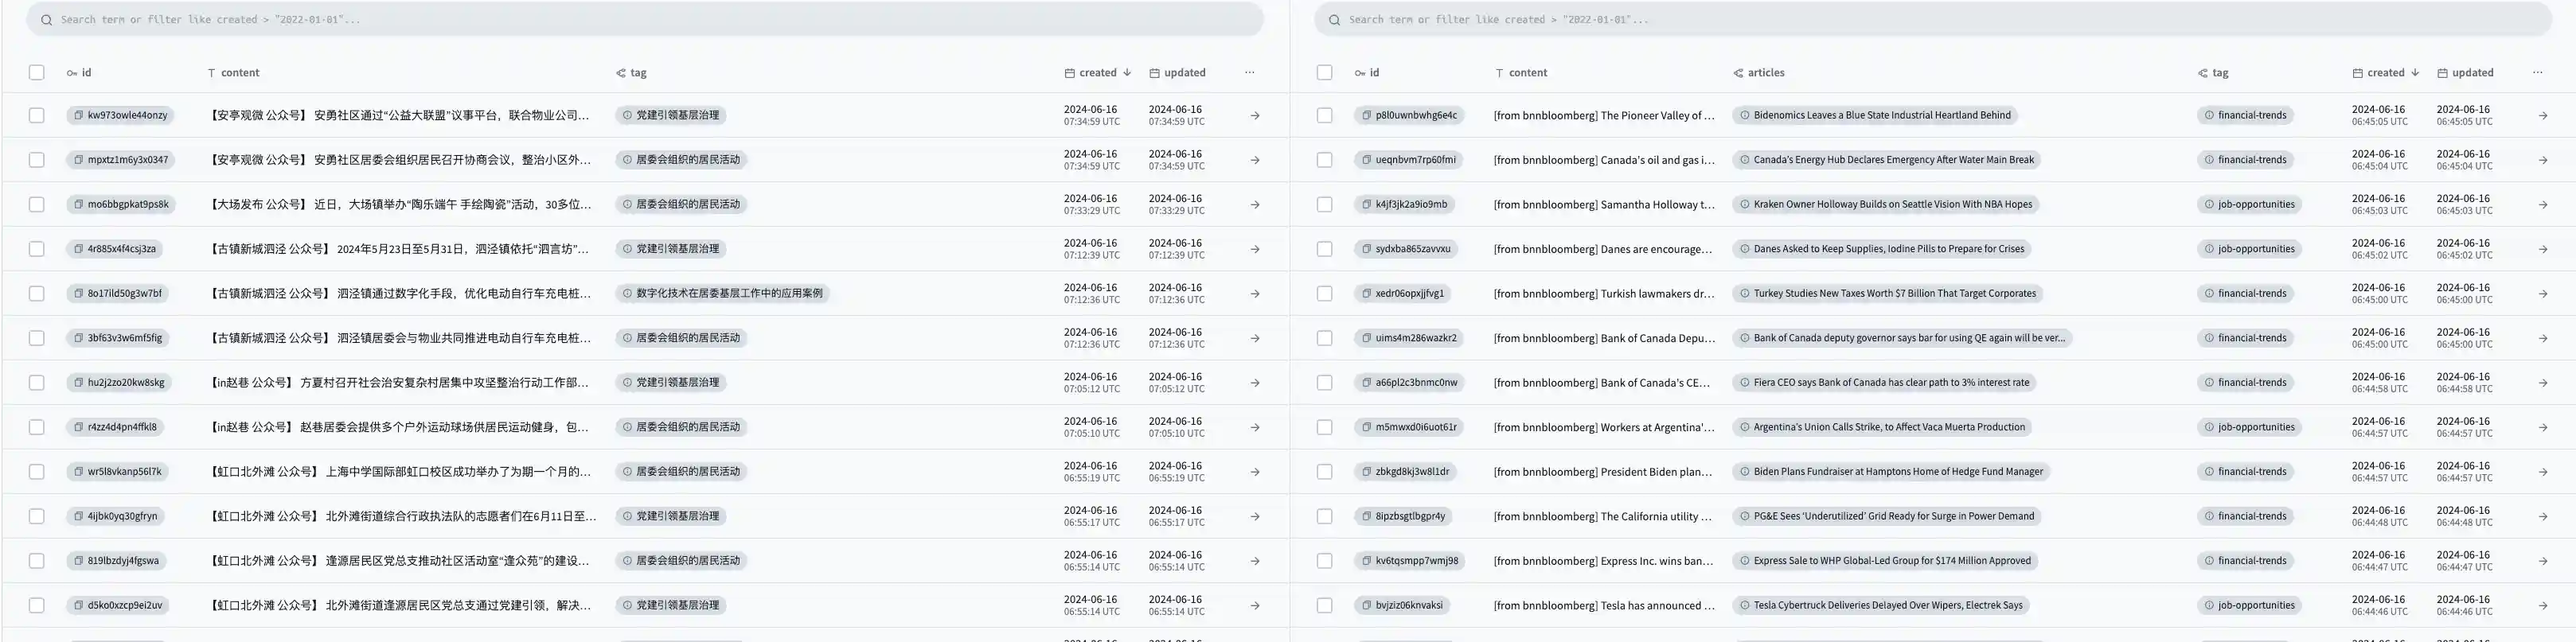The image size is (2576, 642).
Task: Copy the id kw973owle44onzy
Action: [78, 116]
